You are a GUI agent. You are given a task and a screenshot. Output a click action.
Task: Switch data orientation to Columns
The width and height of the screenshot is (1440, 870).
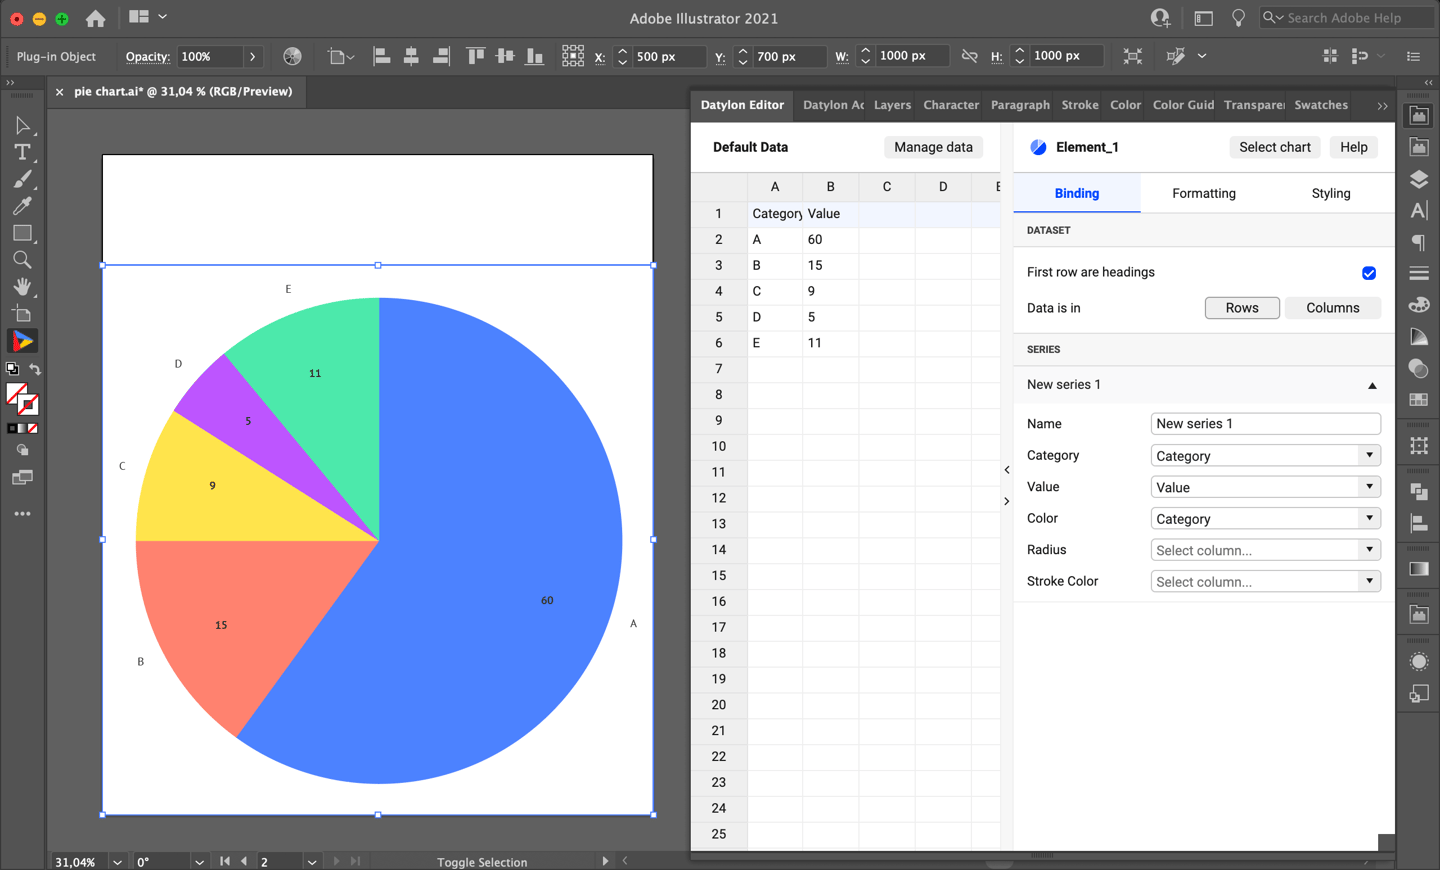click(1333, 307)
